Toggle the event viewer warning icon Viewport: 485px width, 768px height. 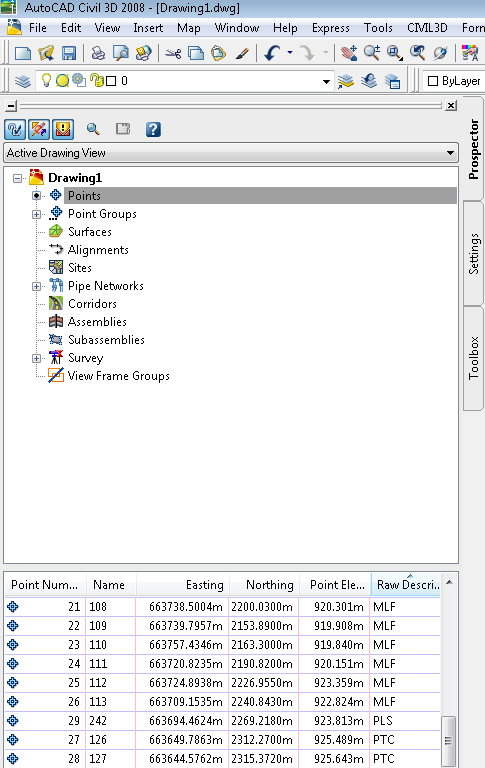63,129
